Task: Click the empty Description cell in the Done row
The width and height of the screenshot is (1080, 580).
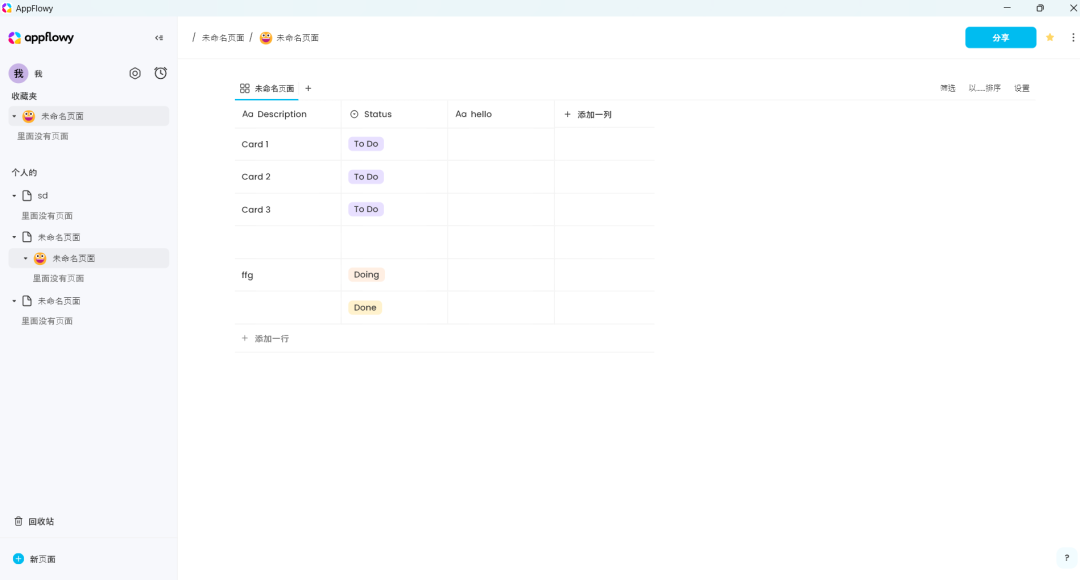Action: 288,308
